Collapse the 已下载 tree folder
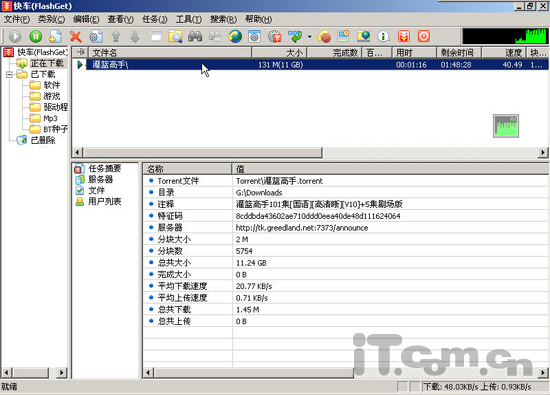 coord(9,74)
